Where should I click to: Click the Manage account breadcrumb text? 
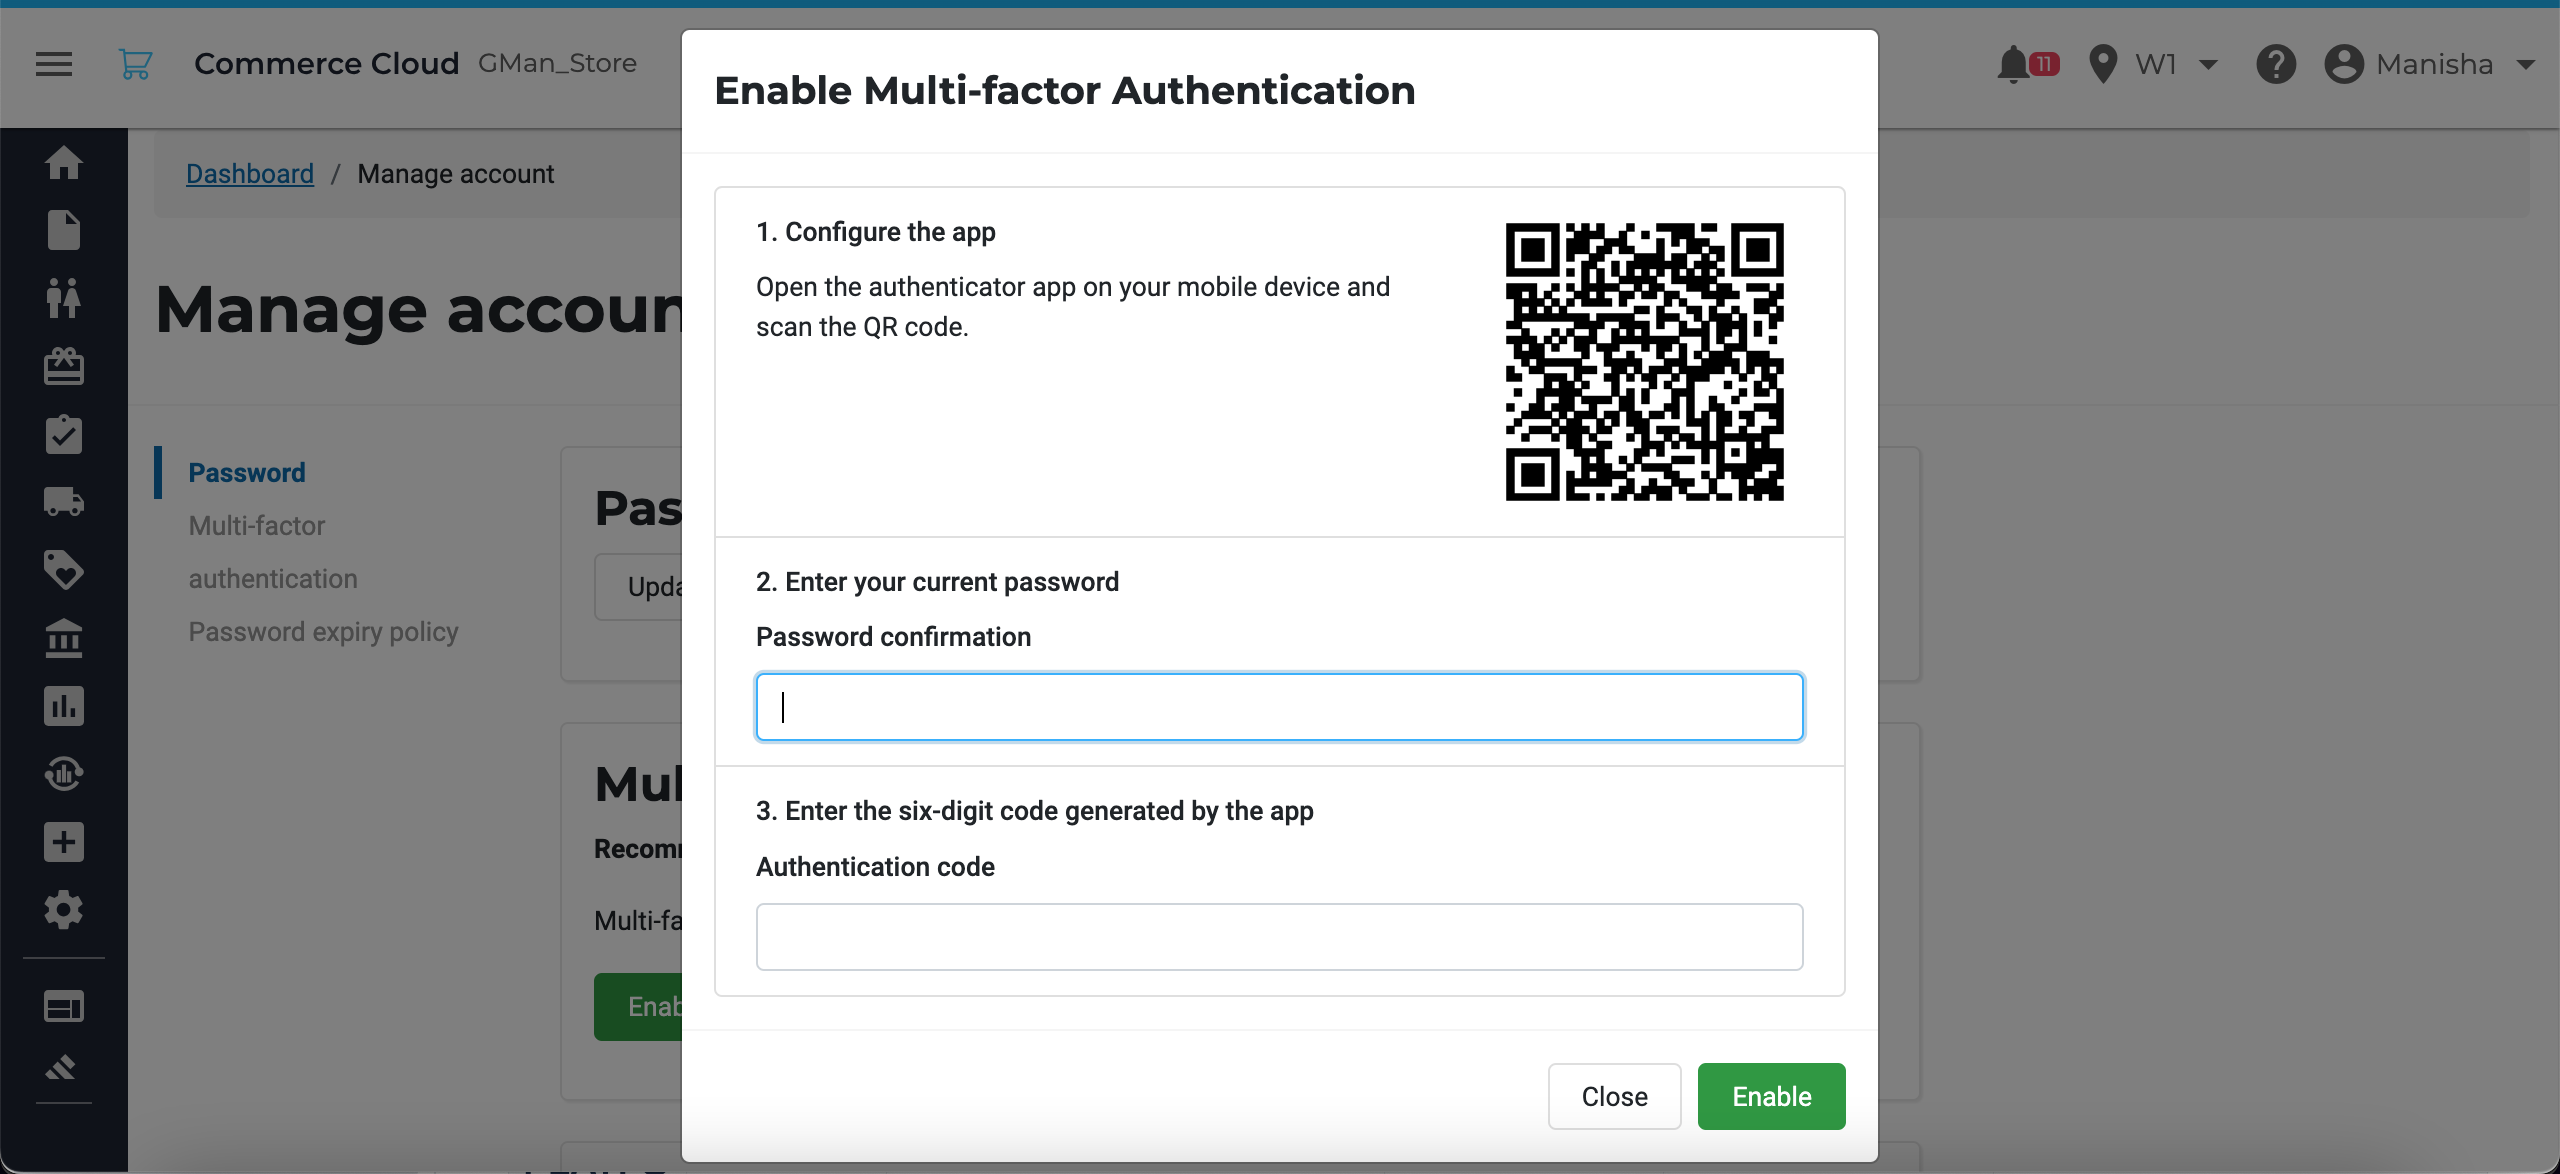pyautogui.click(x=455, y=174)
